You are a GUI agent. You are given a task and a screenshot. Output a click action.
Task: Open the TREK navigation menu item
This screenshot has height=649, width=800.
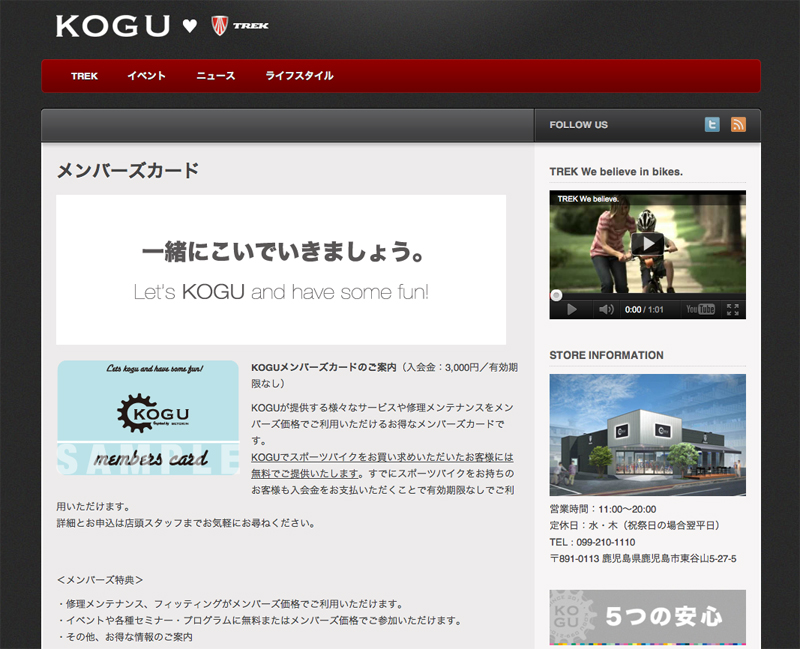84,76
